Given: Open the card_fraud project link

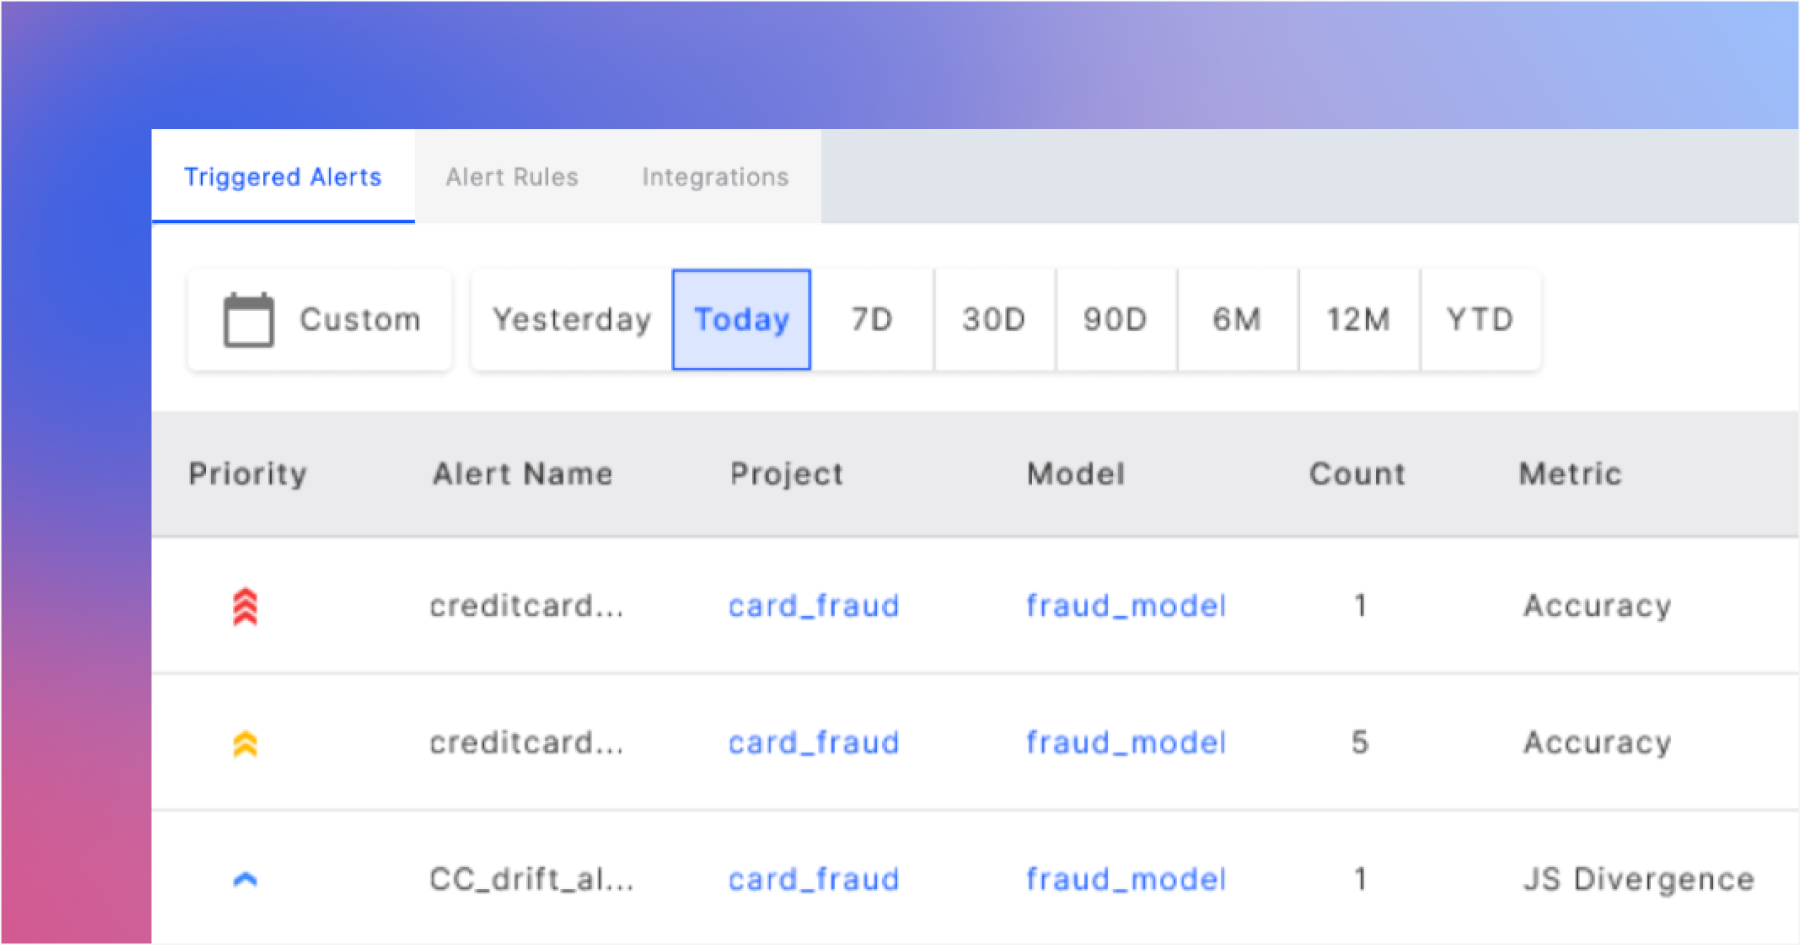Looking at the screenshot, I should click(813, 605).
